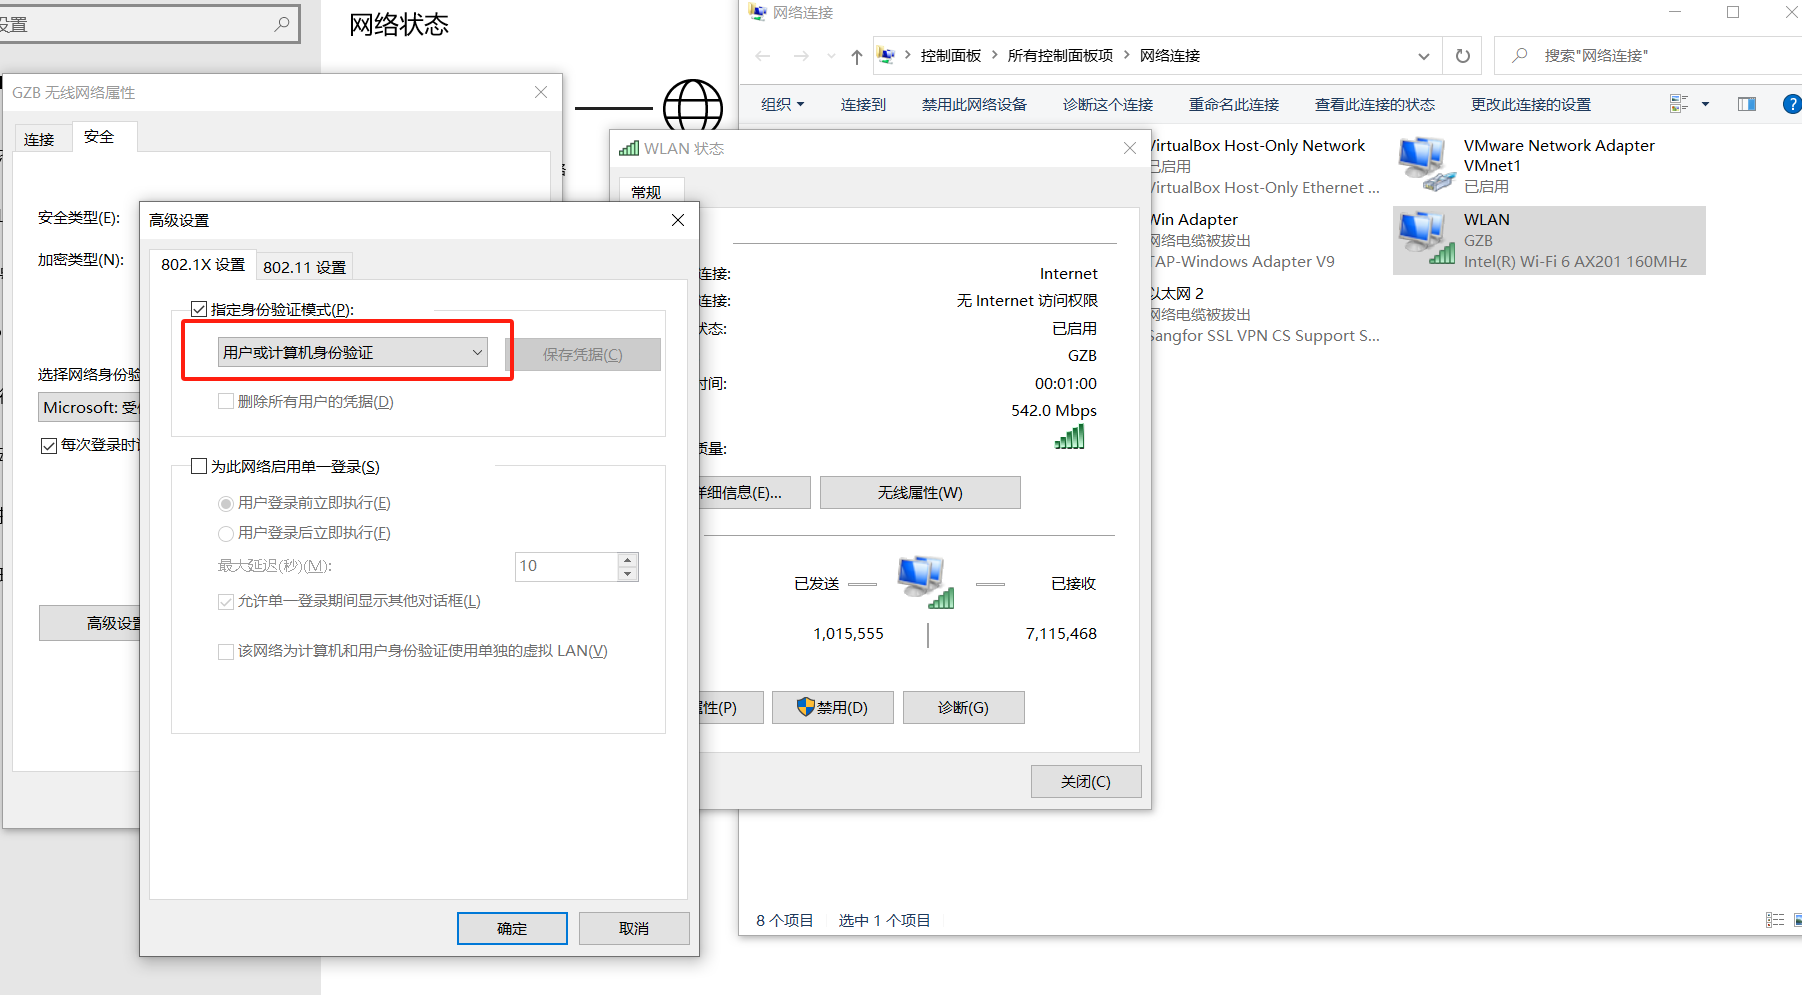Click the help question mark icon
This screenshot has height=995, width=1802.
coord(1791,104)
